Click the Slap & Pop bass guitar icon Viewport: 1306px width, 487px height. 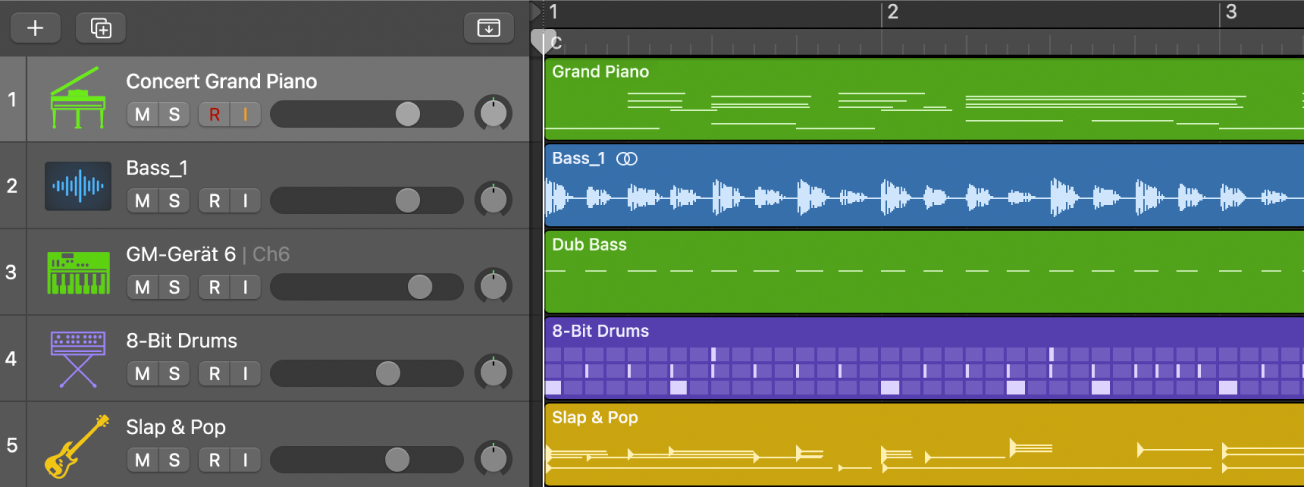click(78, 445)
